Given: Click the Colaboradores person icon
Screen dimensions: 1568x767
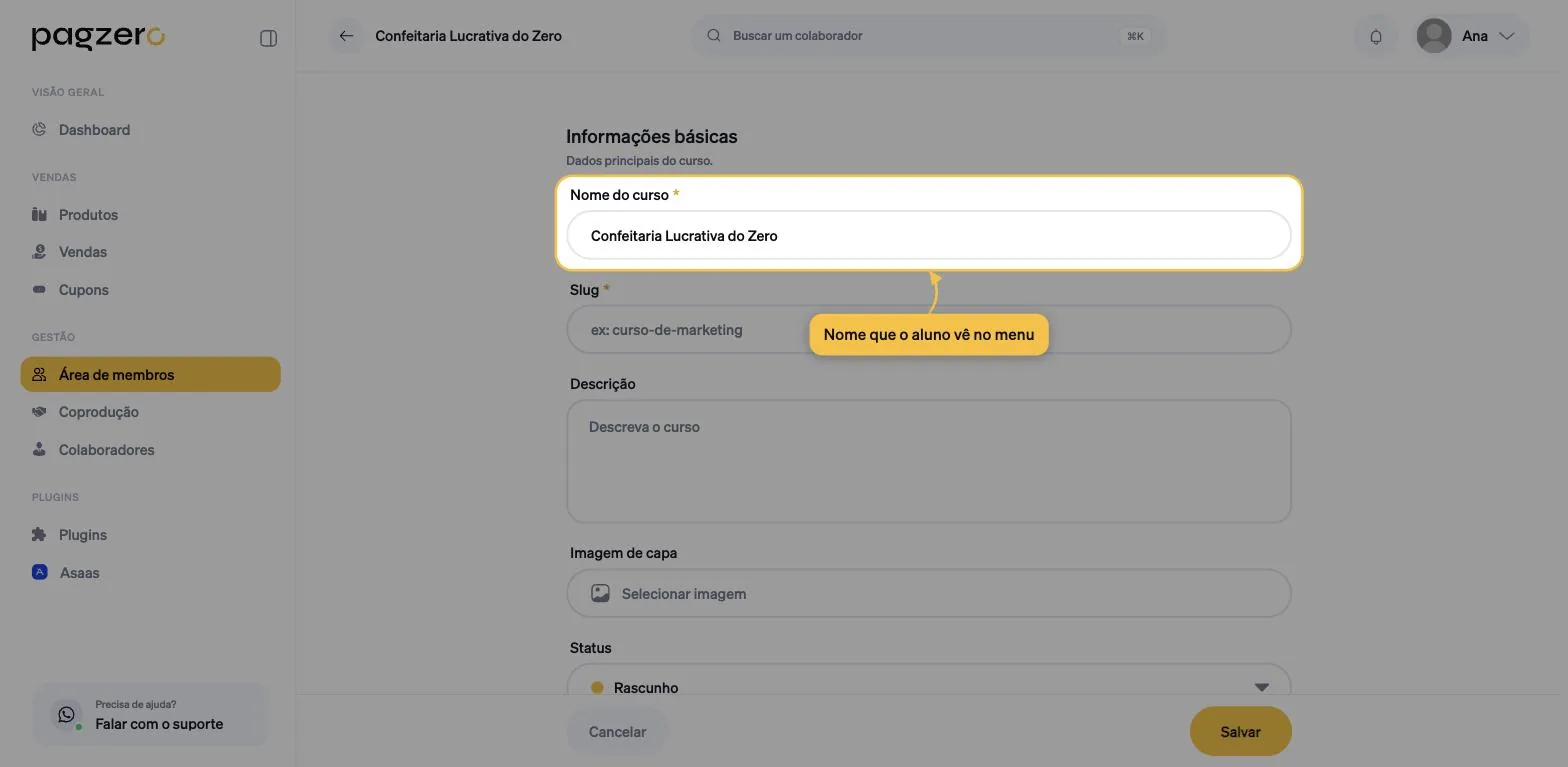Looking at the screenshot, I should pyautogui.click(x=39, y=449).
